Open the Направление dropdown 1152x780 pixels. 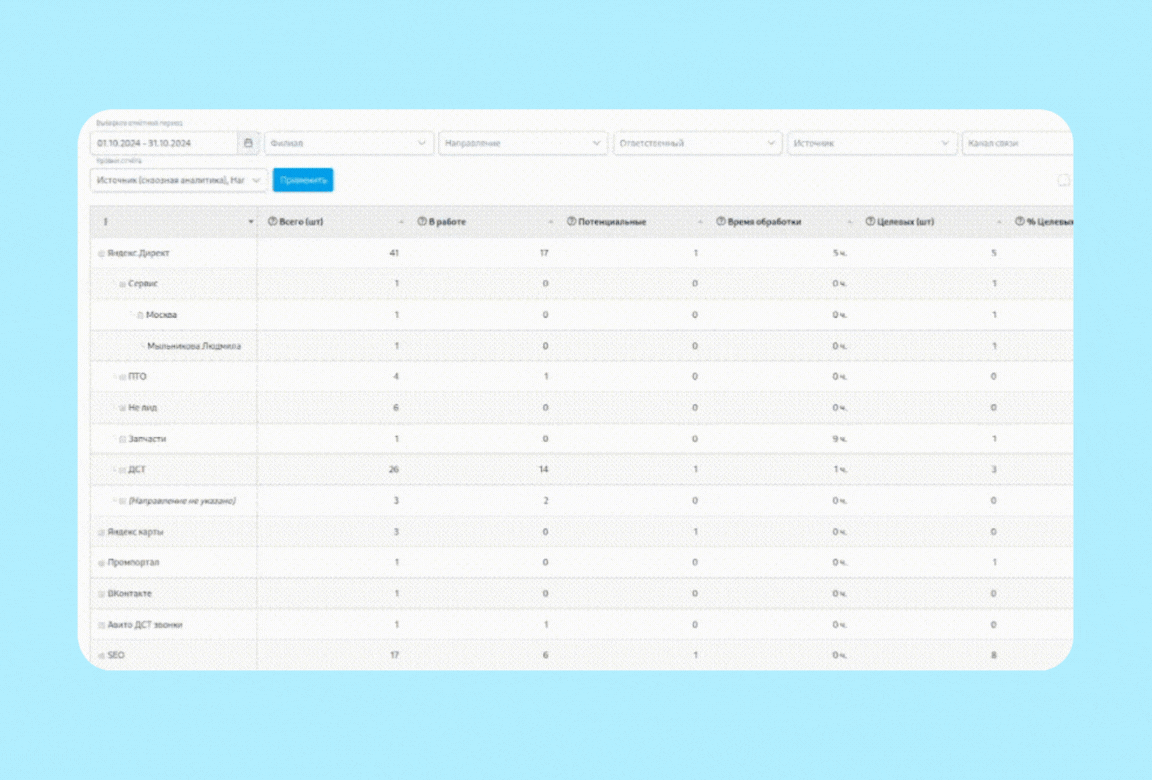(522, 143)
